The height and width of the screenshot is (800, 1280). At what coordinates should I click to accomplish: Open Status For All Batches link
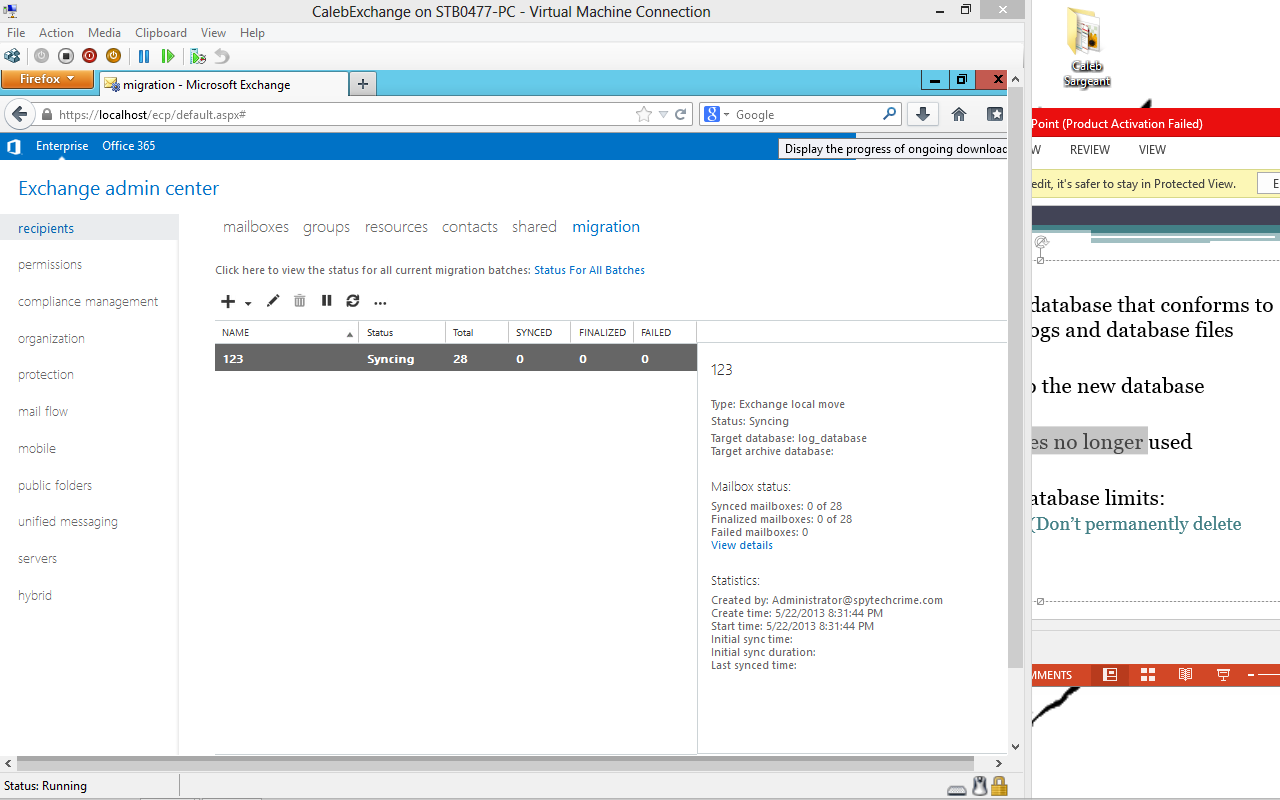tap(589, 270)
